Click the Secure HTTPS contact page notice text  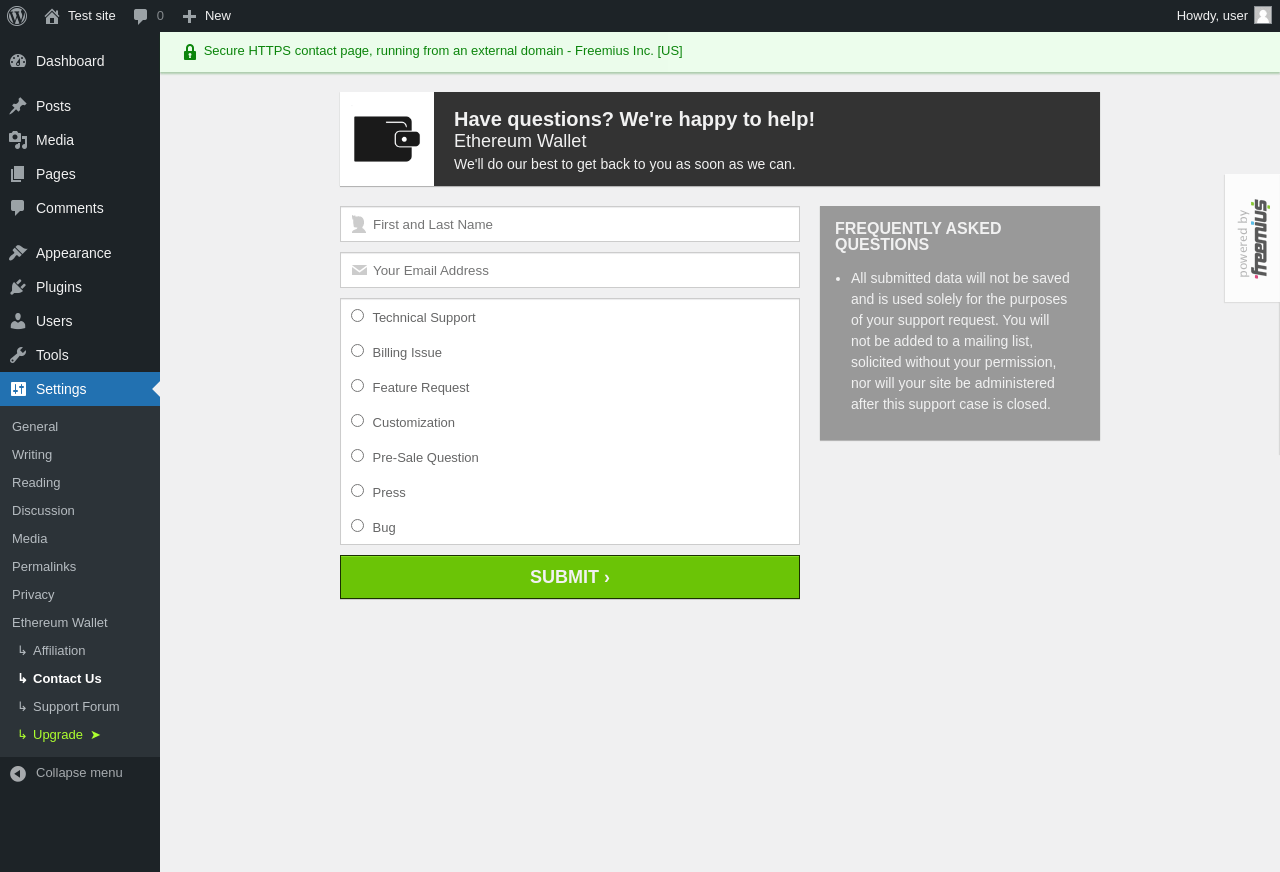[443, 51]
